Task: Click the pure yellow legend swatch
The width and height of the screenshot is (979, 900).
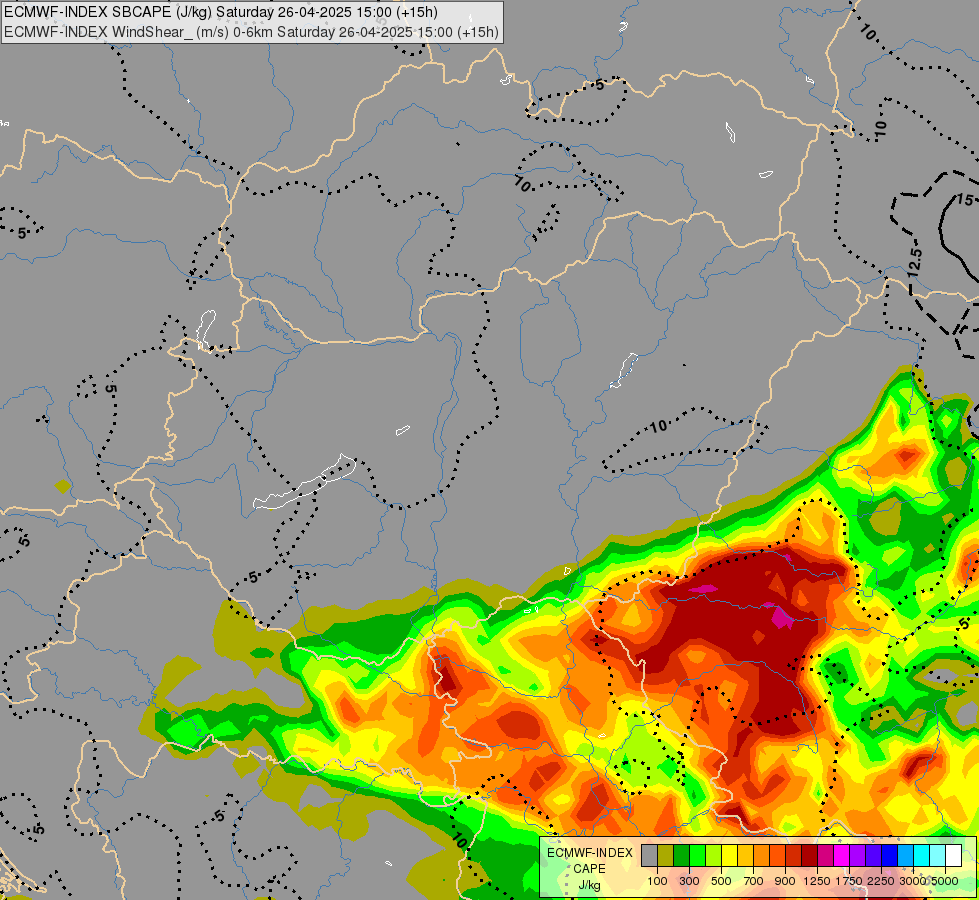Action: [729, 856]
